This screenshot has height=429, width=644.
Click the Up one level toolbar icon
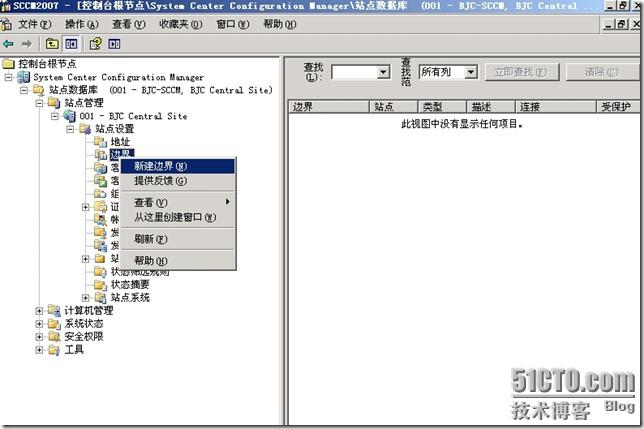(52, 44)
